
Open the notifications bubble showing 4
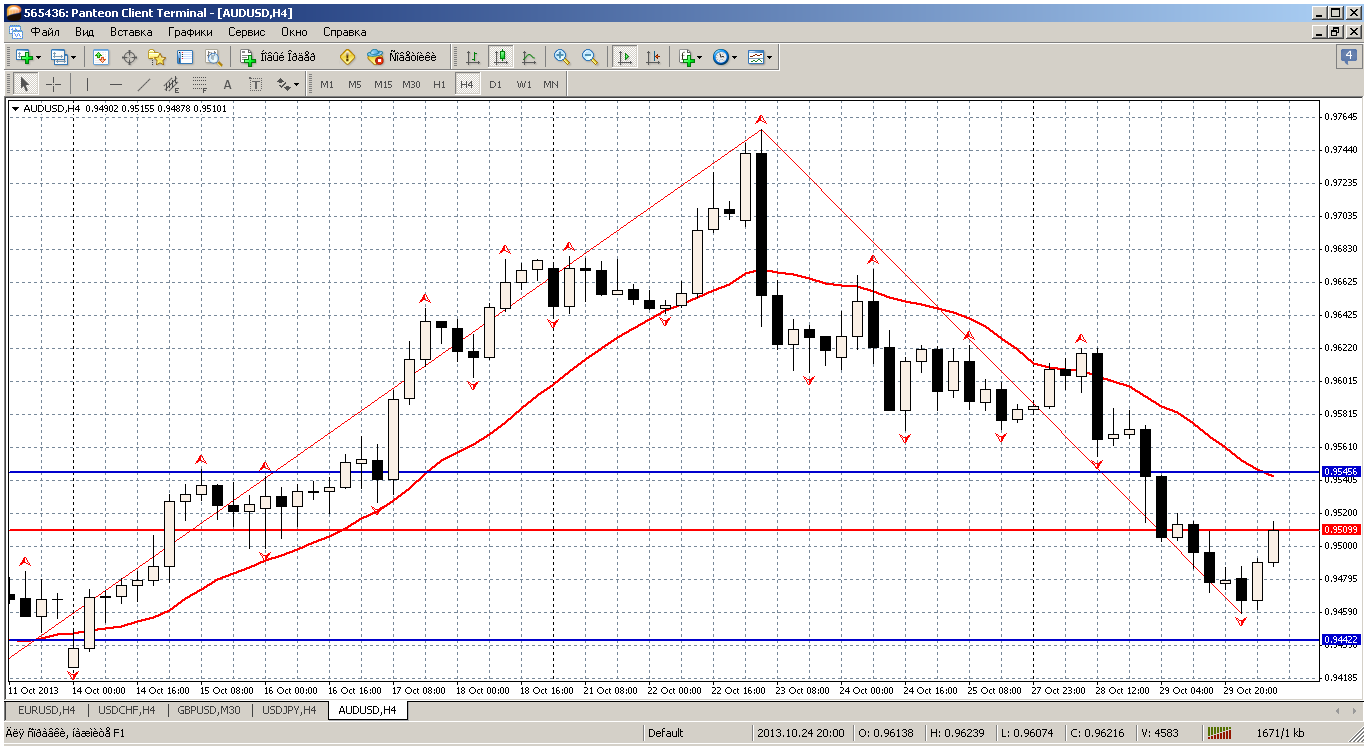[x=1349, y=57]
